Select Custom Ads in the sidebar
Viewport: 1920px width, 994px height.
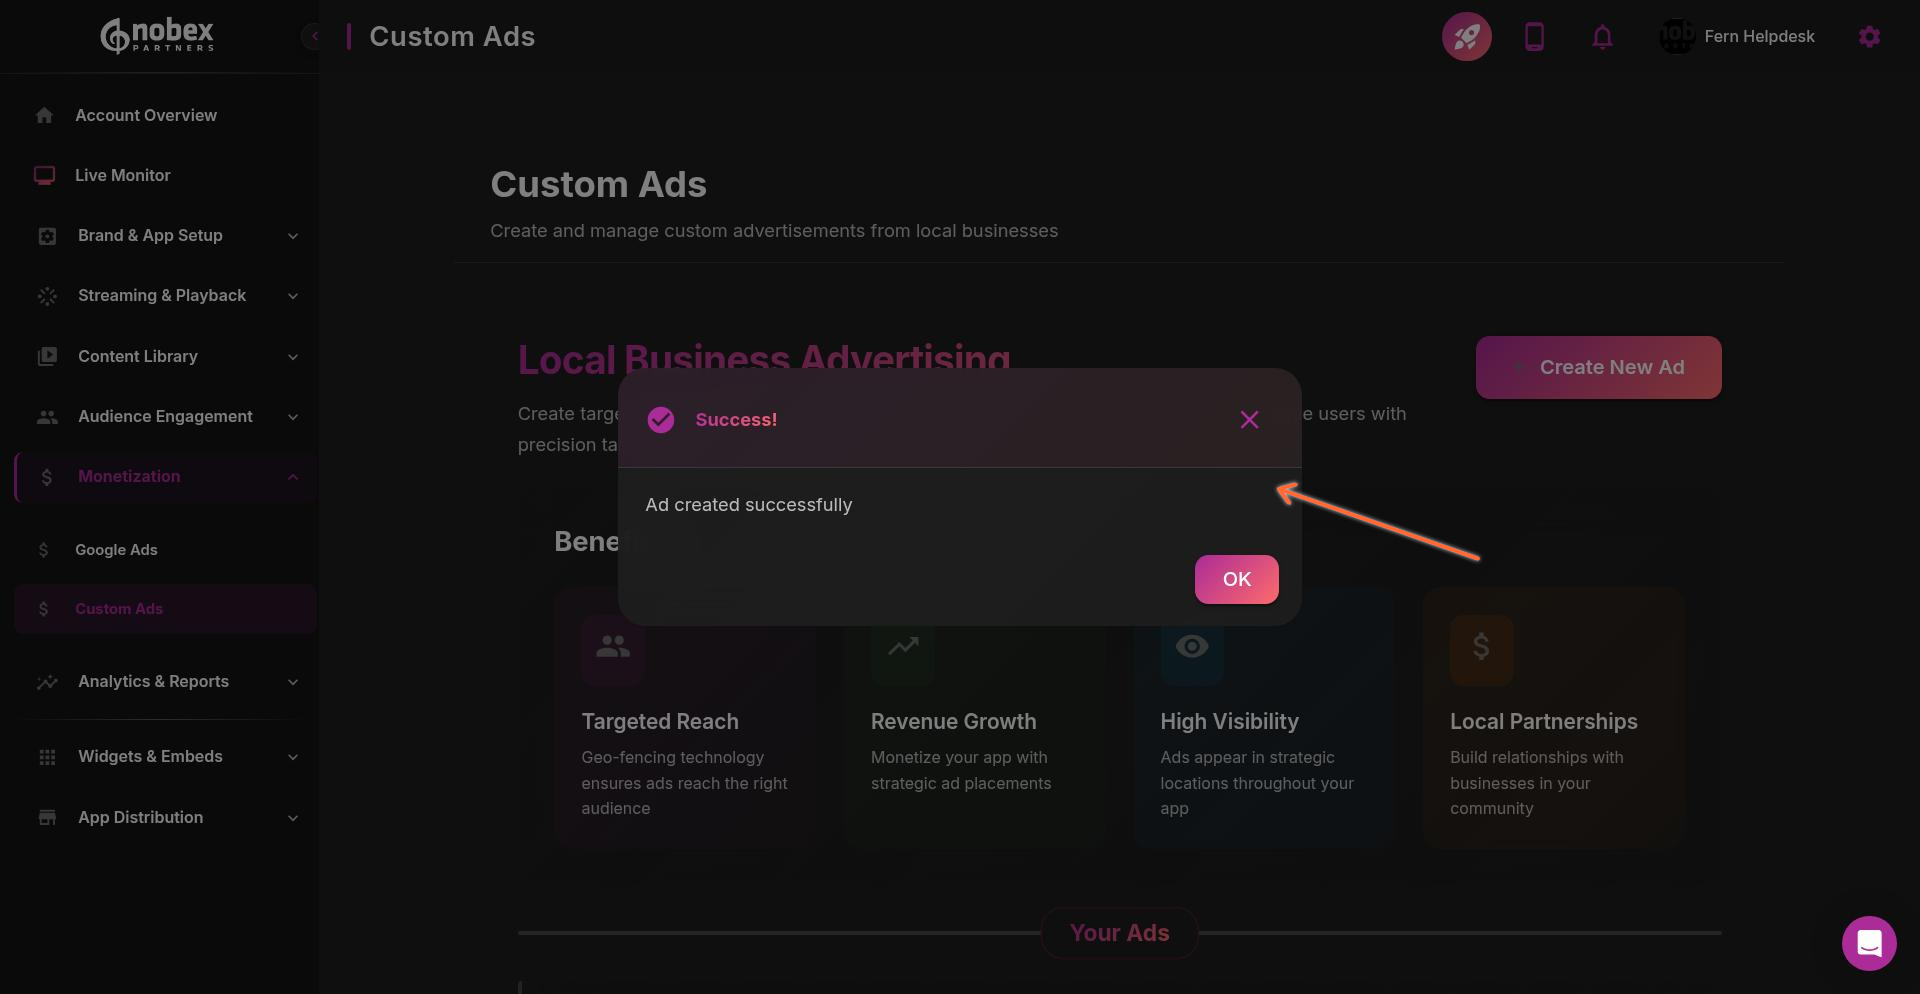coord(118,608)
